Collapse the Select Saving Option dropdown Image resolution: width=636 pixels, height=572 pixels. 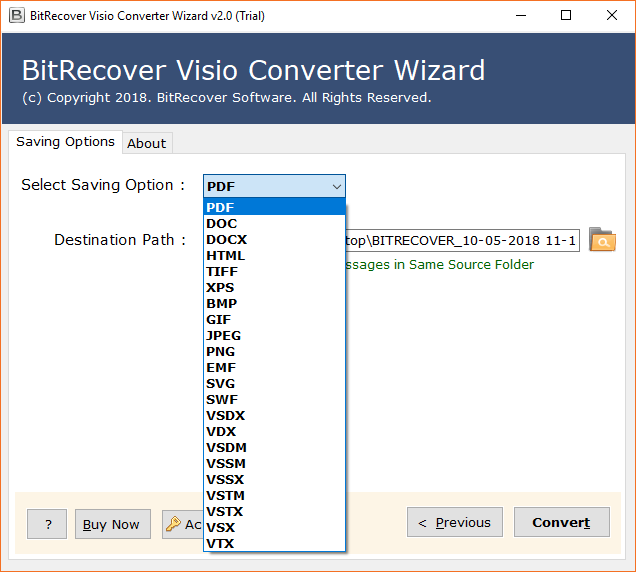(336, 187)
